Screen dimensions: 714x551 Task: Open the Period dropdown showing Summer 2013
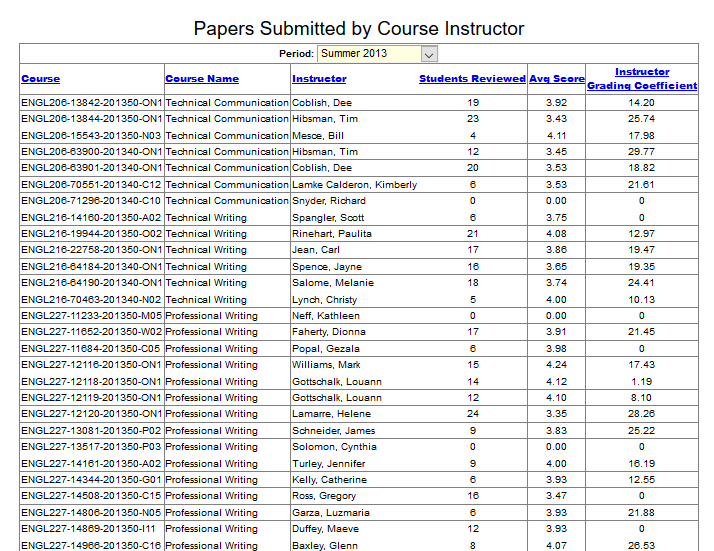[x=377, y=54]
